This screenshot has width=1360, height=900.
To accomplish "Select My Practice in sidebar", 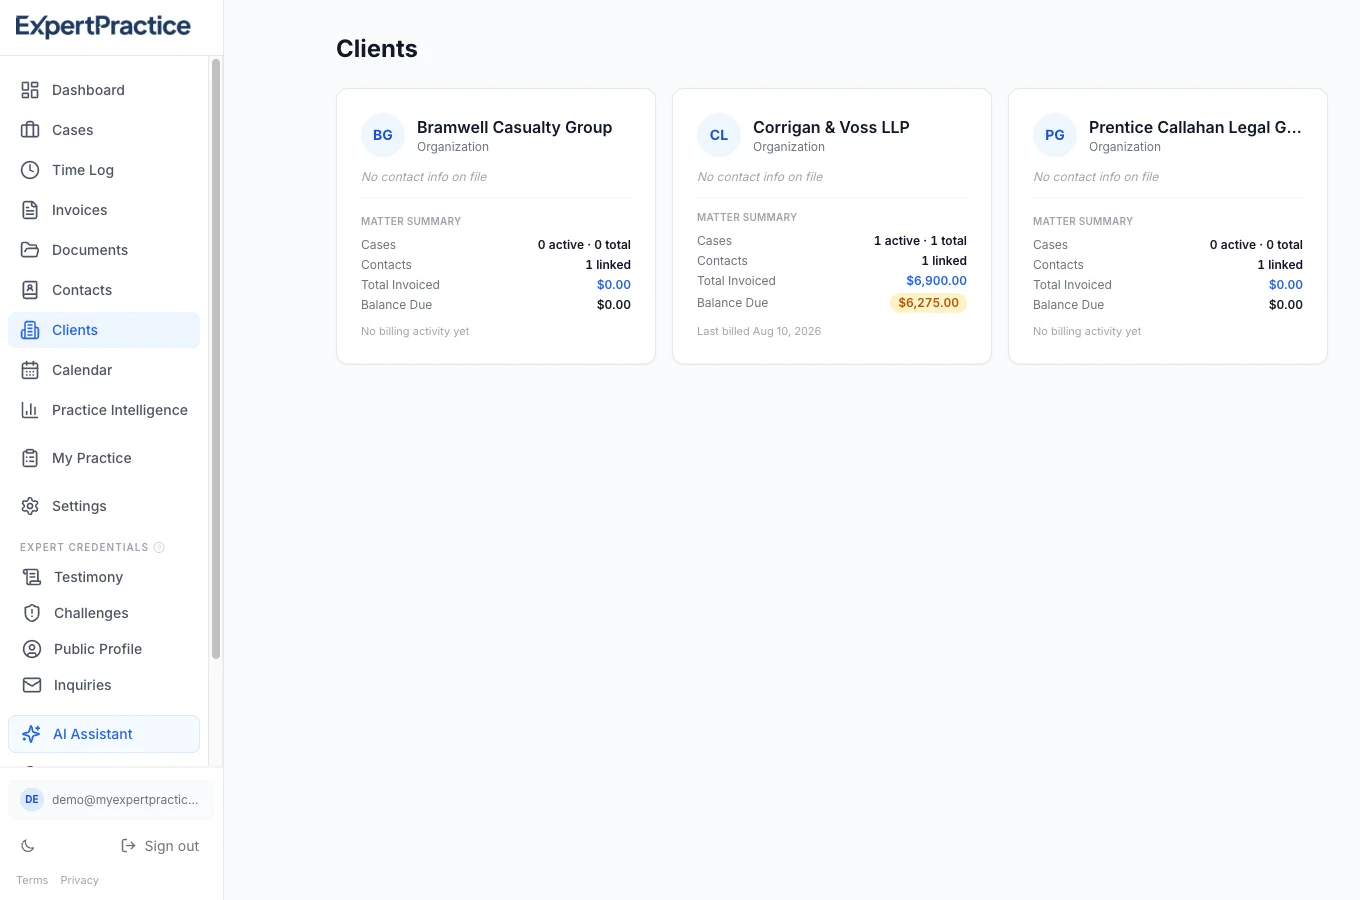I will [104, 458].
